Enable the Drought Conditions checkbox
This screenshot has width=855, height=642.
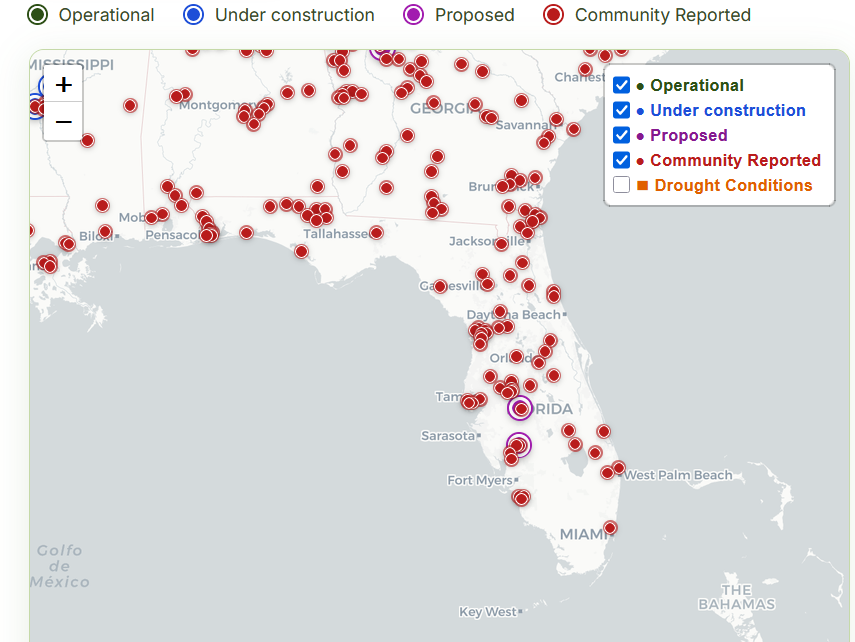click(x=621, y=185)
